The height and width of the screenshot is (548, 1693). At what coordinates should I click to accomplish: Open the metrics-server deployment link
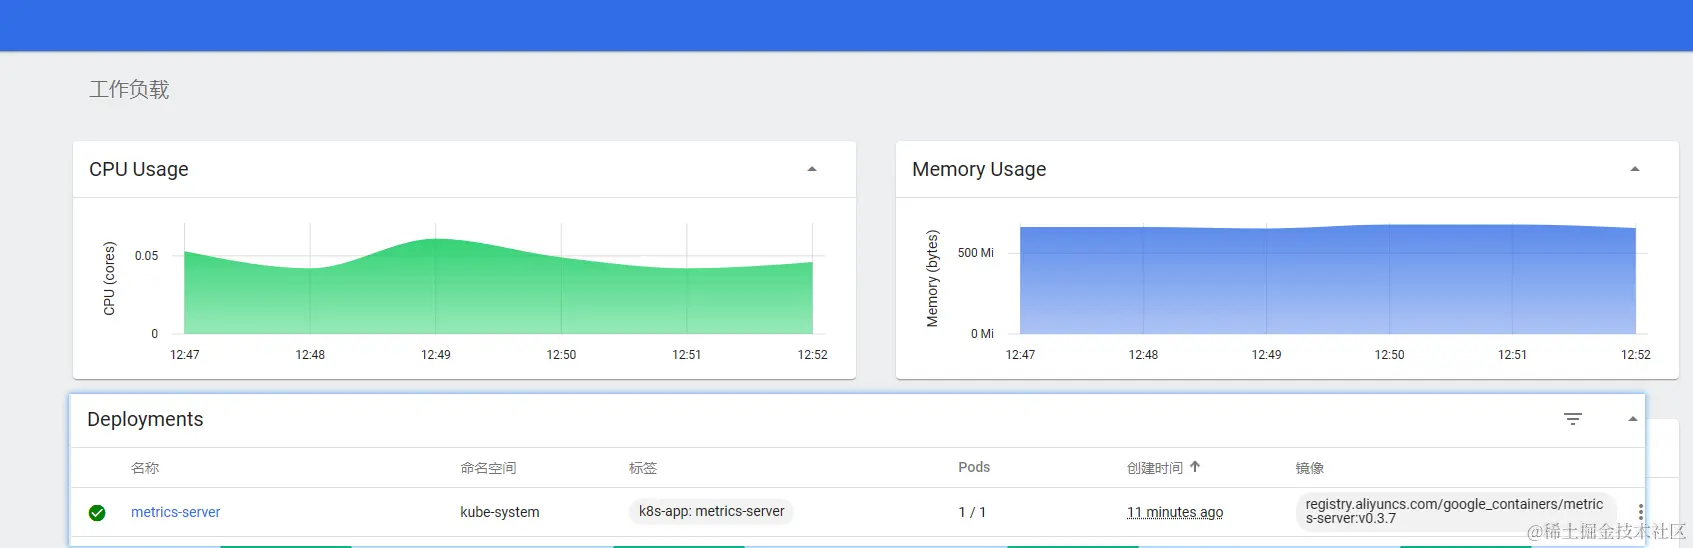(x=176, y=512)
